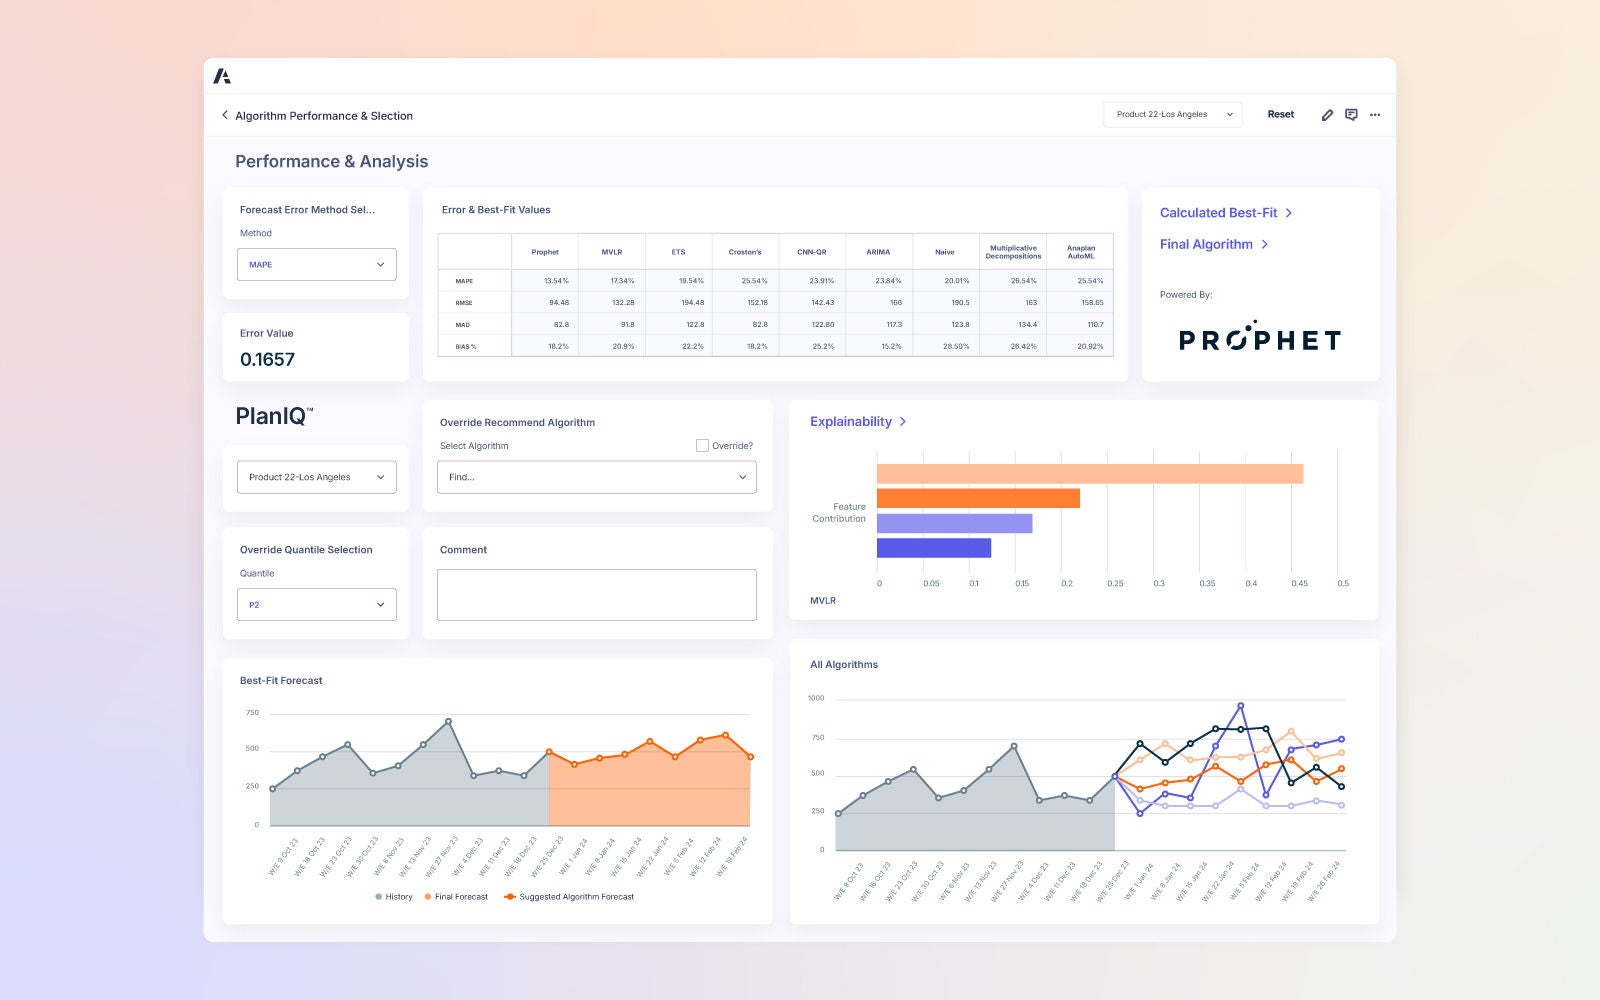
Task: Enable the Override? checkbox
Action: pyautogui.click(x=703, y=445)
